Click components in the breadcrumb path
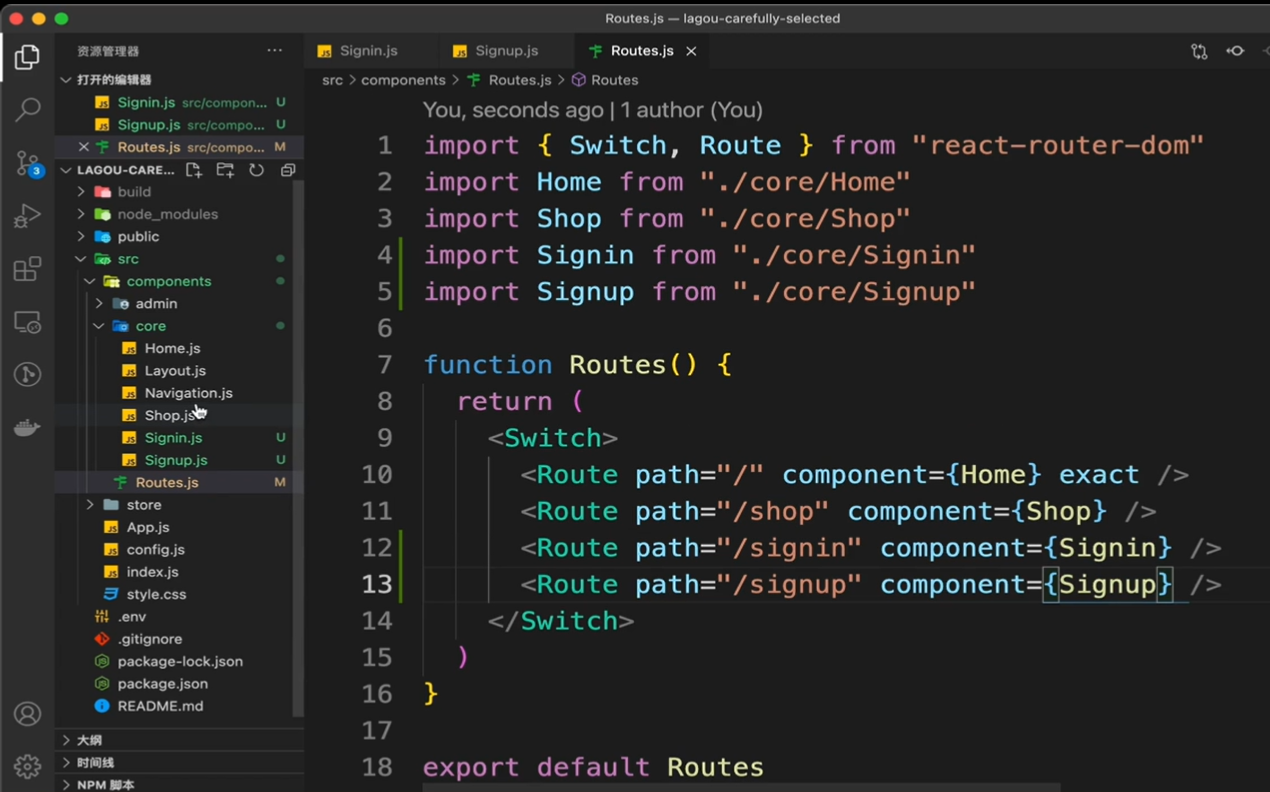Image resolution: width=1270 pixels, height=792 pixels. click(403, 80)
